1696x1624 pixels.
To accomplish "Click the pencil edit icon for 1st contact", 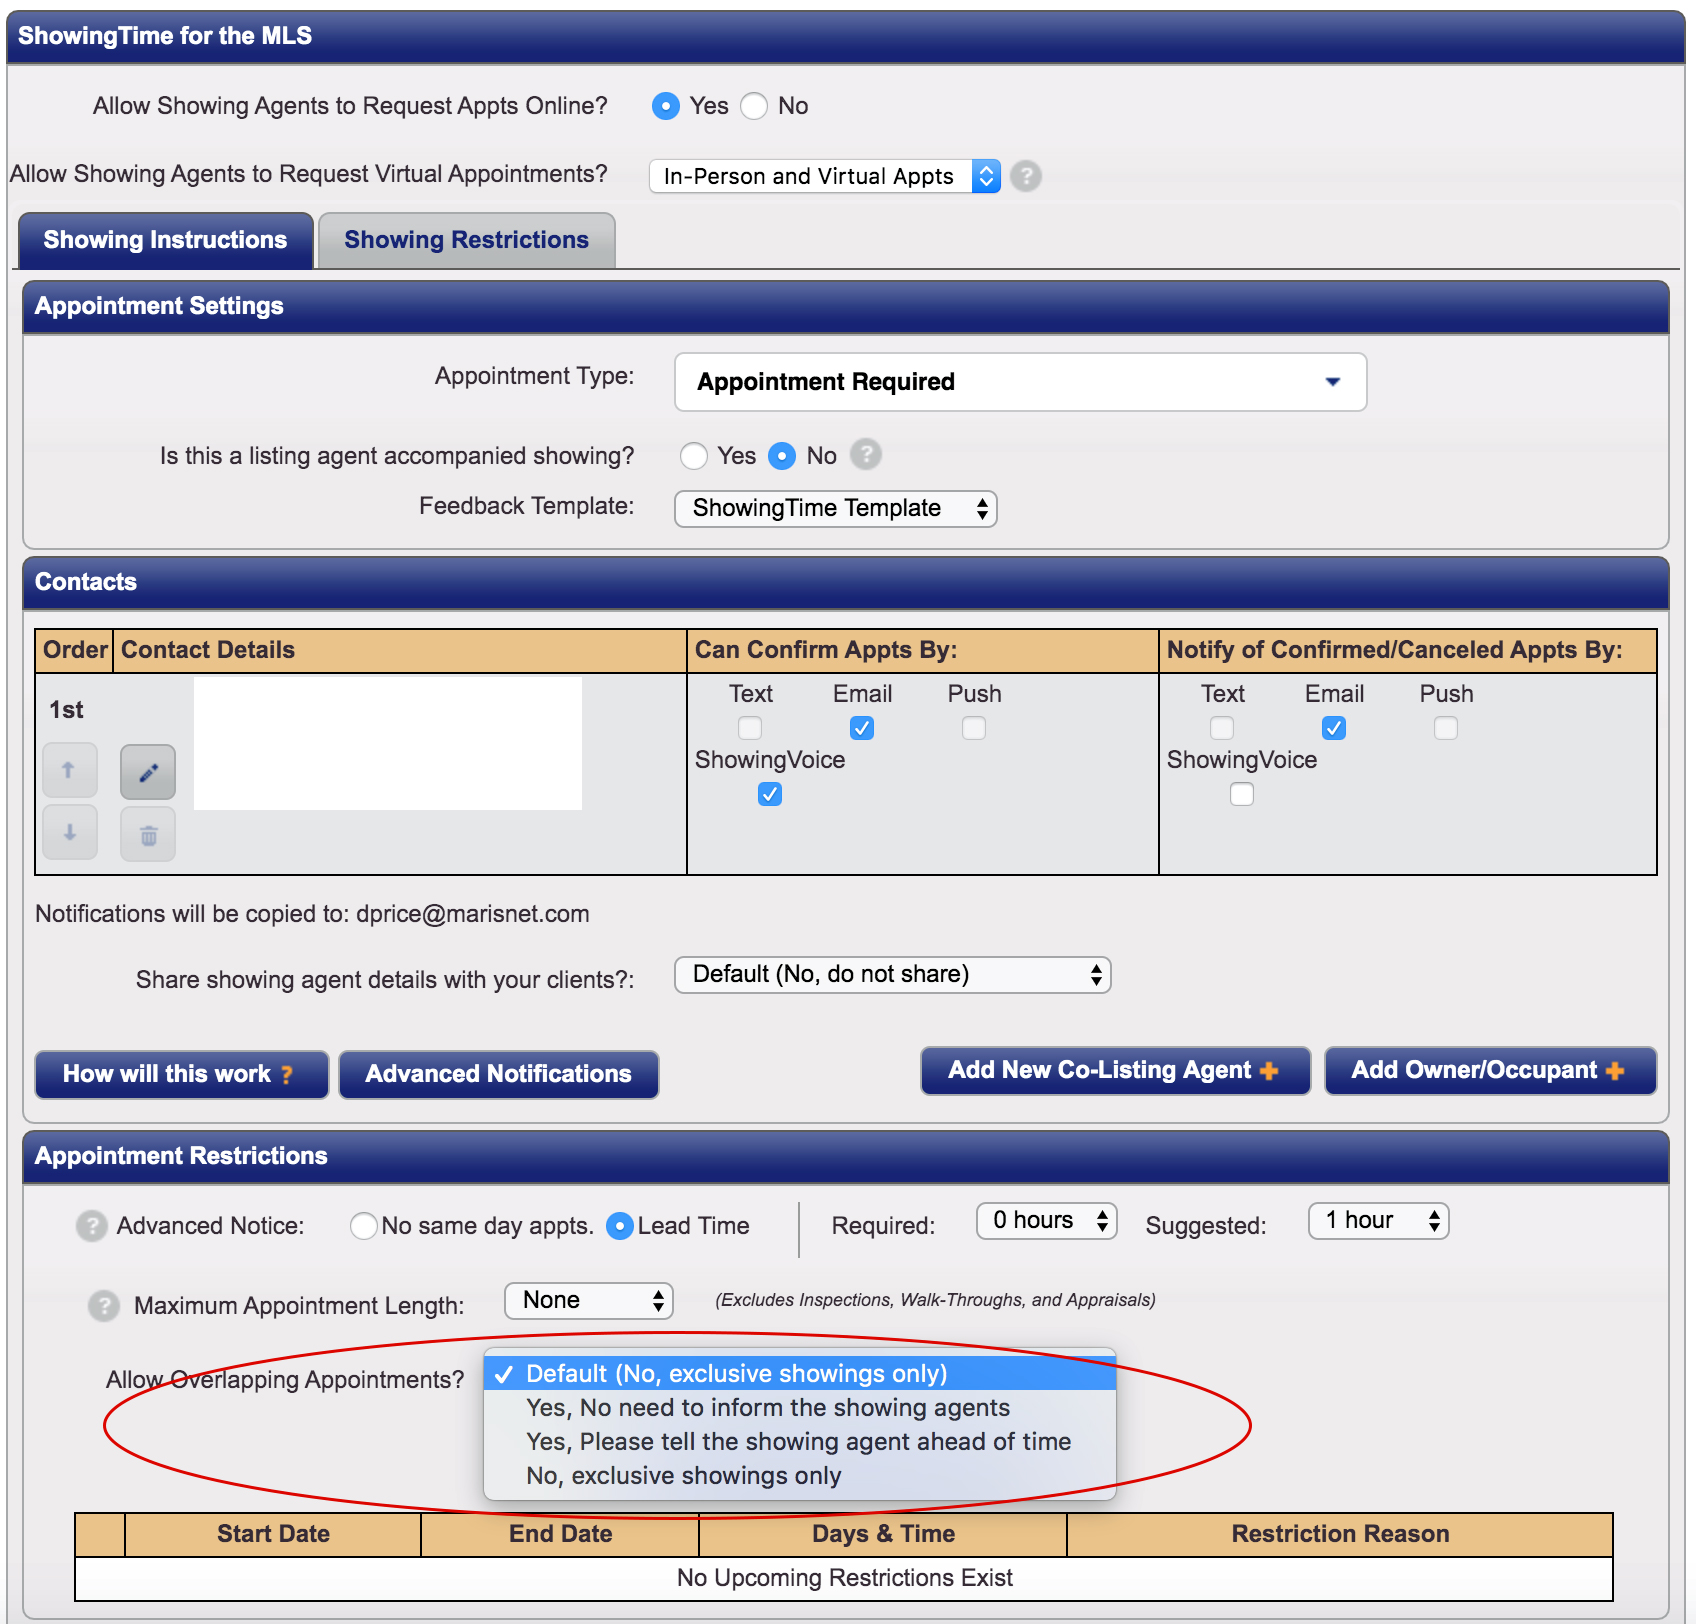I will coord(148,772).
